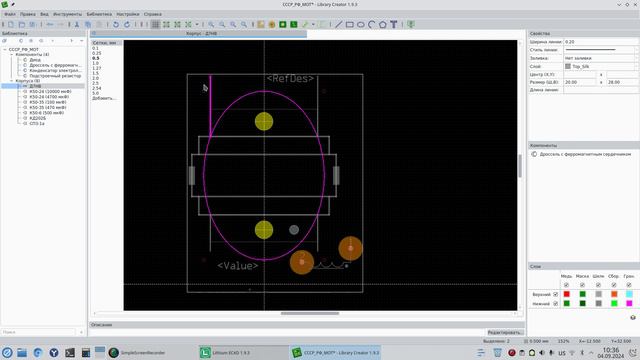Click the speaker volume tray icon
The width and height of the screenshot is (640, 360).
(x=542, y=353)
